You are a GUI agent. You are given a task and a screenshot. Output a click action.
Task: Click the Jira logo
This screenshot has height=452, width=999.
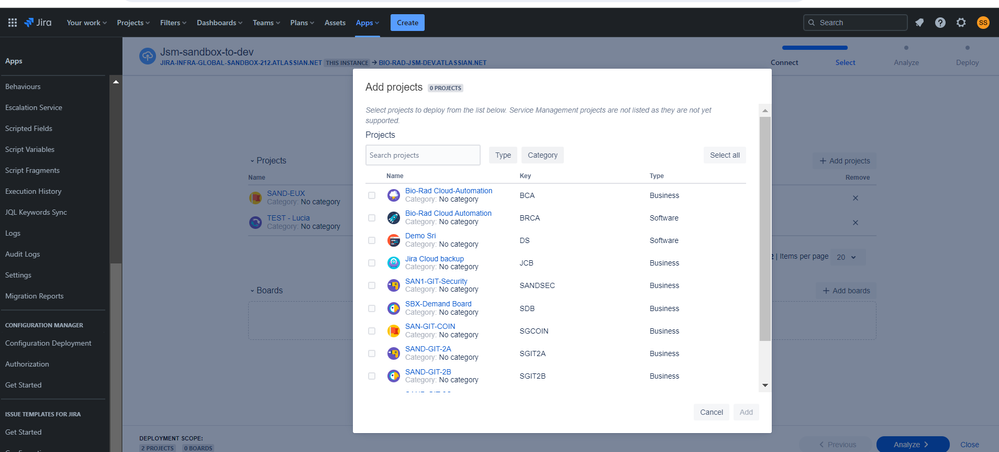tap(38, 22)
